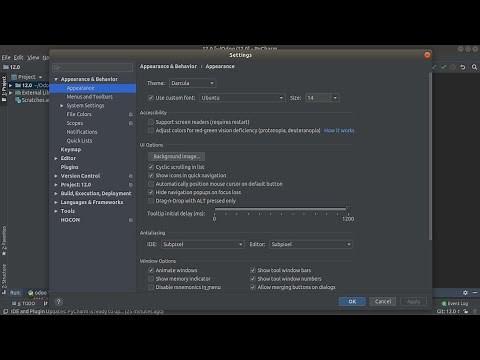Expand the Version Control settings node
Viewport: 480px width, 360px height.
pyautogui.click(x=56, y=176)
